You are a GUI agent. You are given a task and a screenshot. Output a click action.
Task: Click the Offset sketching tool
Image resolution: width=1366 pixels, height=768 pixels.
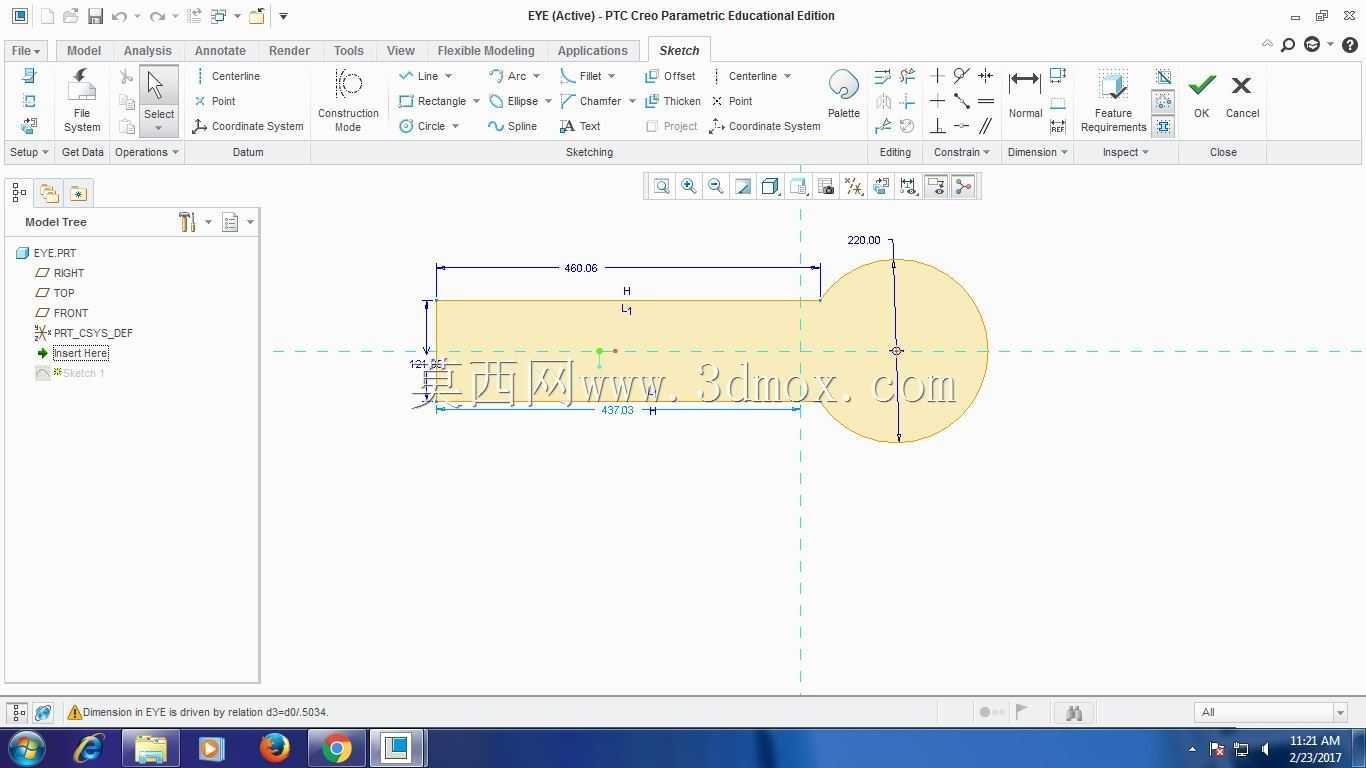670,76
